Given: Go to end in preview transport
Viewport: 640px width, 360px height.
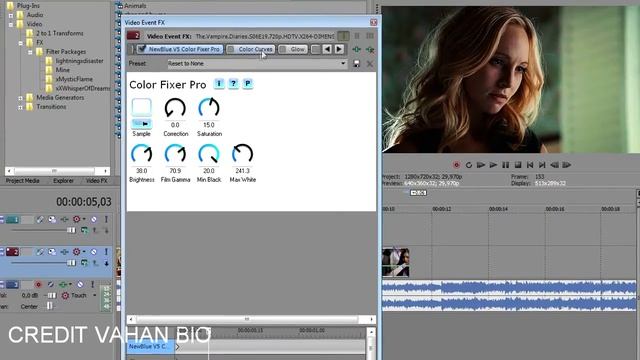Looking at the screenshot, I should point(542,165).
